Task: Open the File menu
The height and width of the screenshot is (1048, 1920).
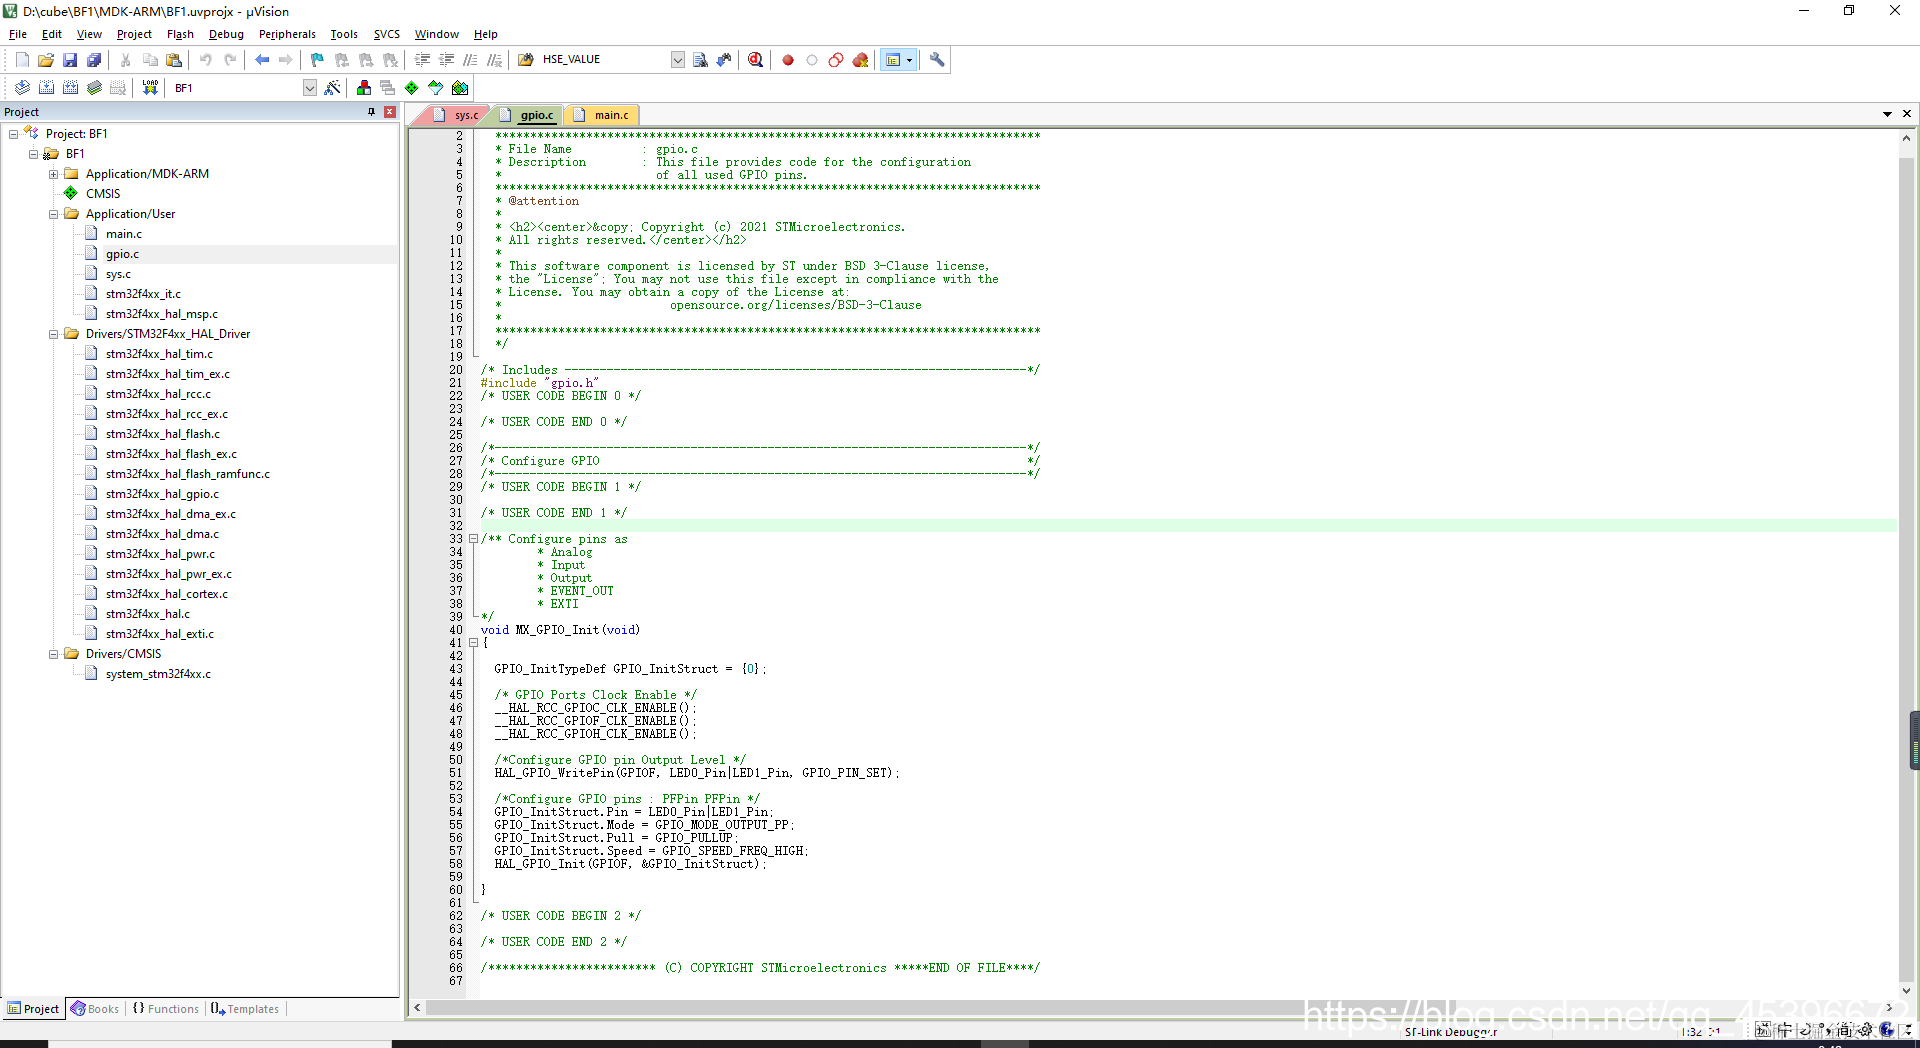Action: click(x=18, y=34)
